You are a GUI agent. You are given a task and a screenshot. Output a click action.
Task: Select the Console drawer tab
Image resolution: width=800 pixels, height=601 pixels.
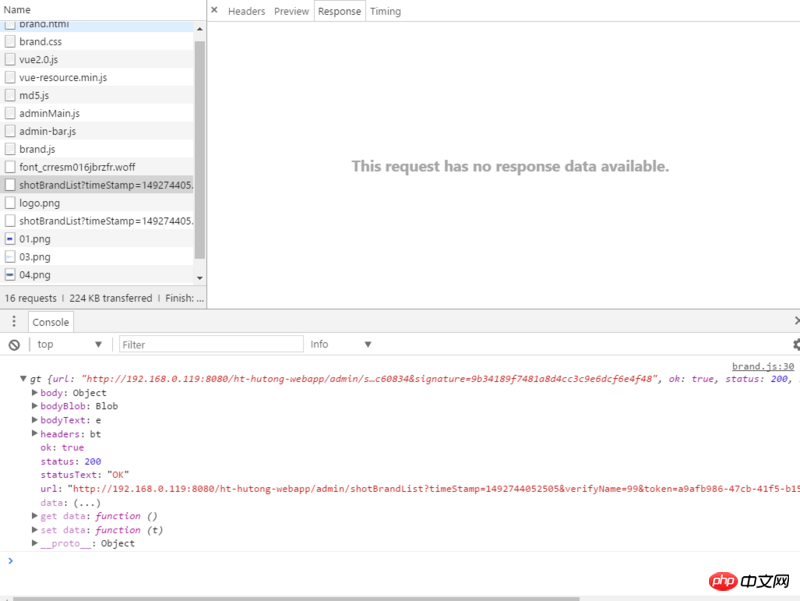coord(51,322)
